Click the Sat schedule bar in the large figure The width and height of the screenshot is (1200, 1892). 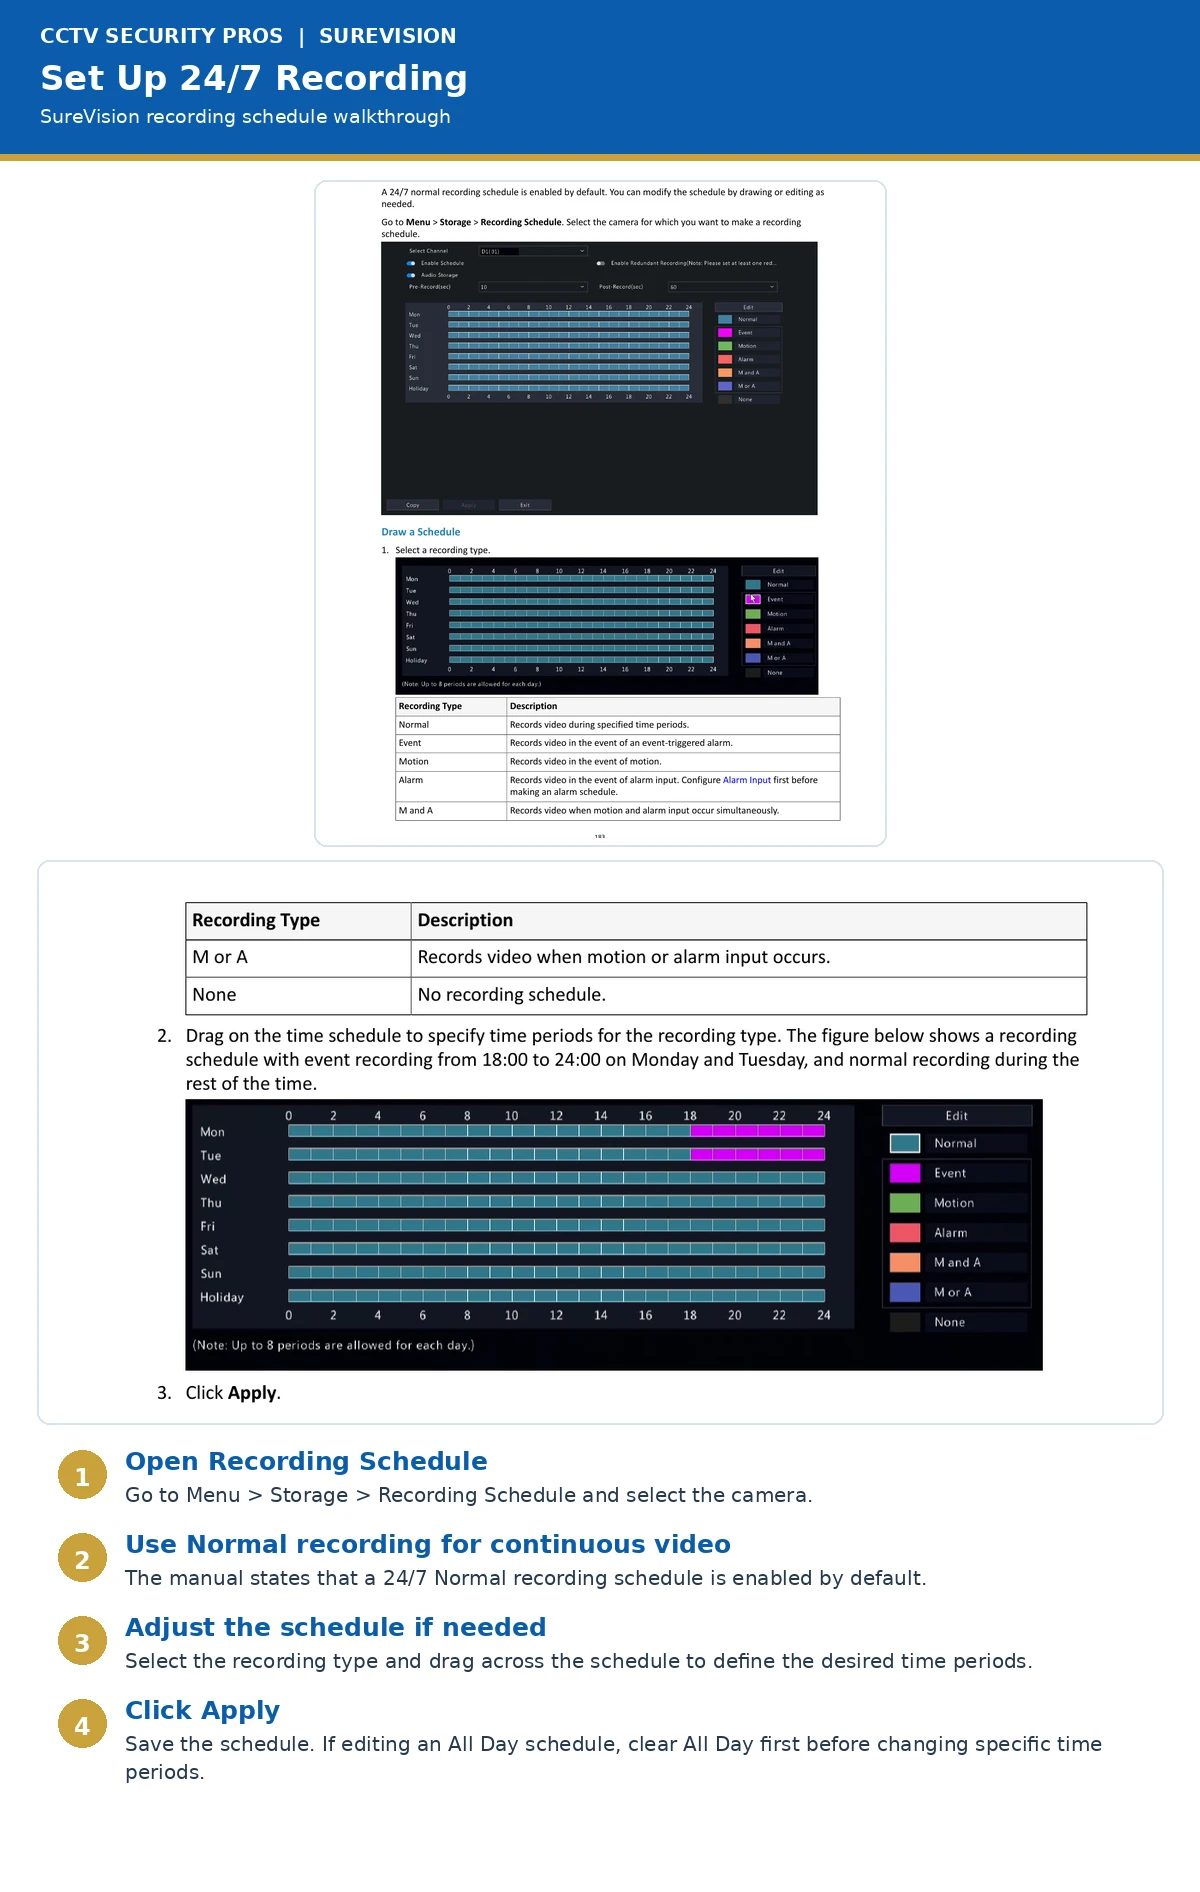(556, 1248)
